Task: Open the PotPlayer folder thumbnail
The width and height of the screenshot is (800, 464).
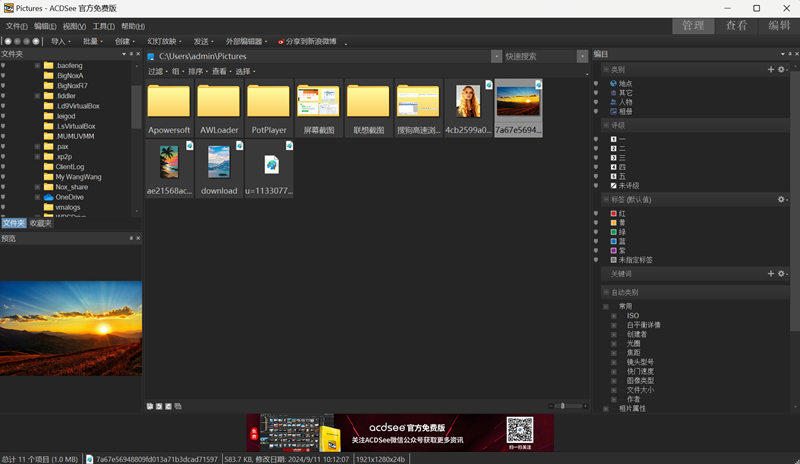Action: 269,103
